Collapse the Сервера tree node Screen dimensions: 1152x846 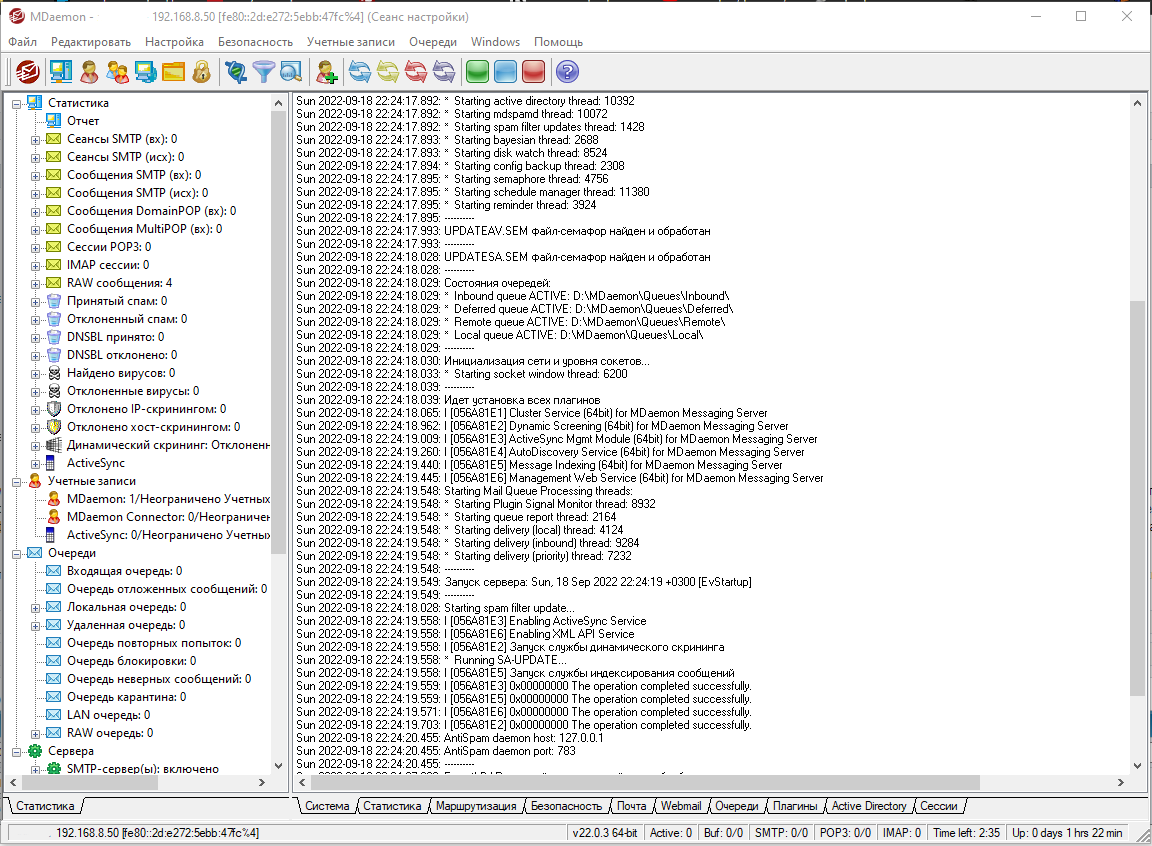tap(16, 752)
